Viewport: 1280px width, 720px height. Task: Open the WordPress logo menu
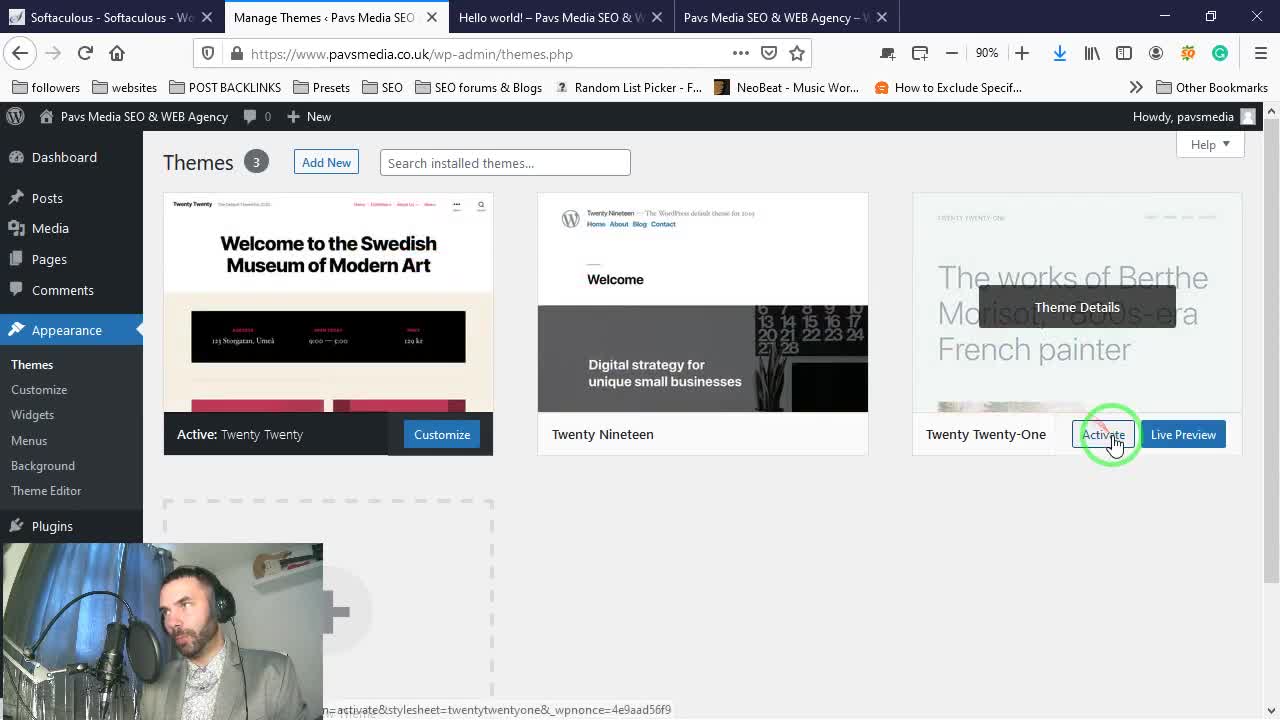coord(15,116)
